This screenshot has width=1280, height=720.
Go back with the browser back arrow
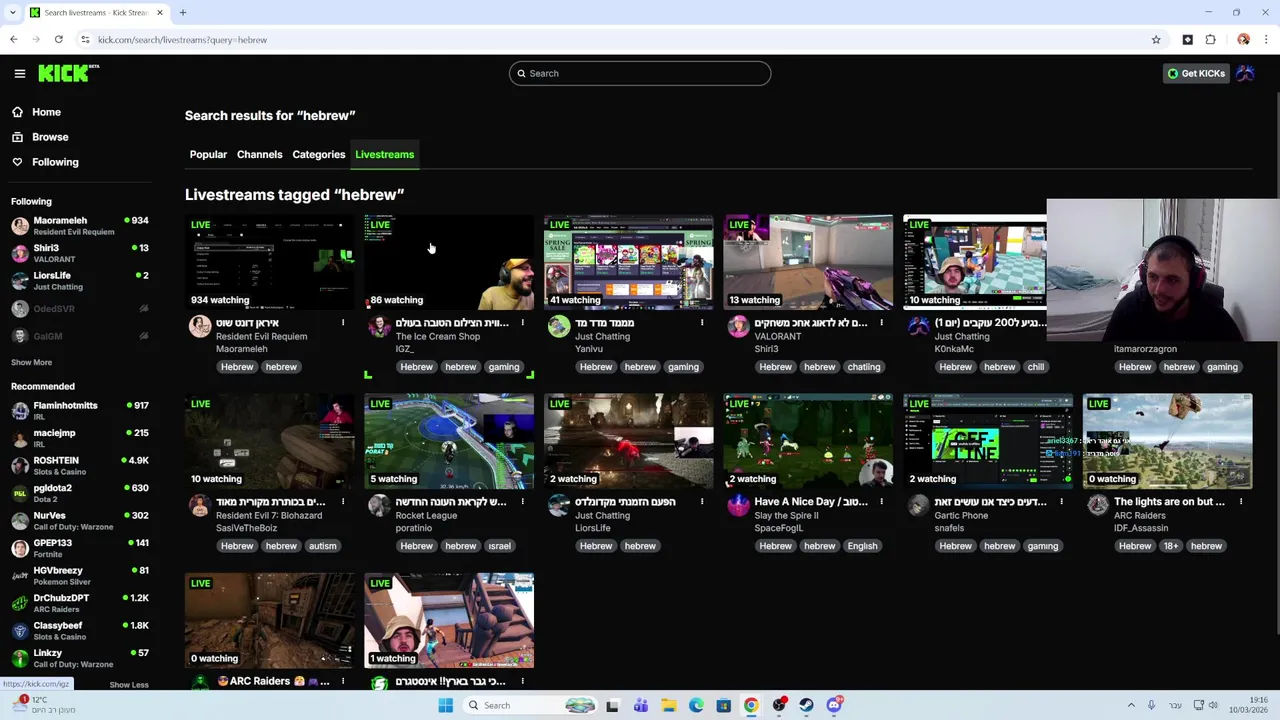click(x=14, y=40)
